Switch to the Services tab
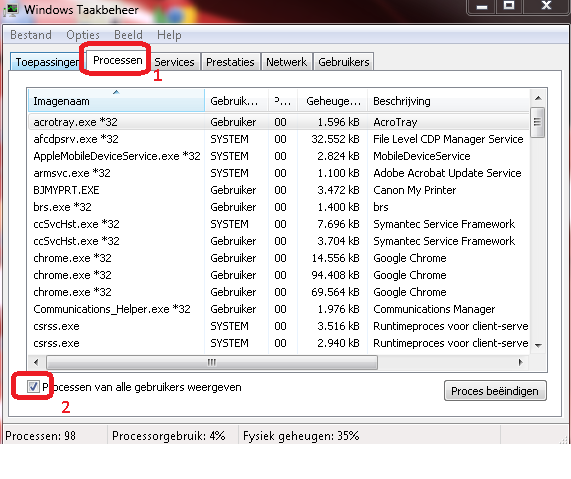Image resolution: width=571 pixels, height=479 pixels. pyautogui.click(x=174, y=62)
